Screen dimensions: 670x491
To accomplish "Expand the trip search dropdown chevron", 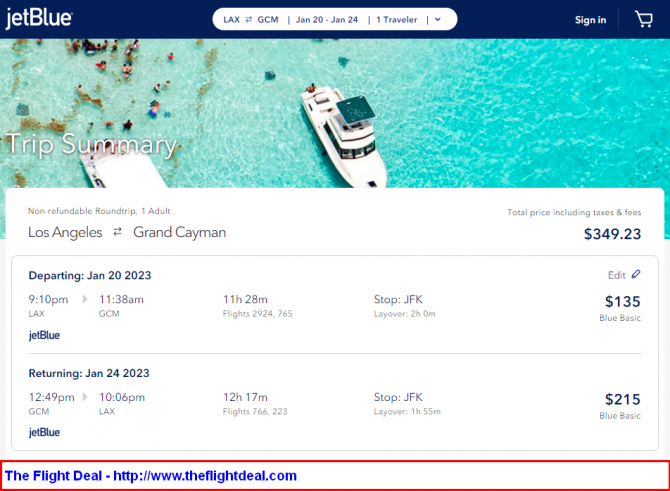I will 438,20.
